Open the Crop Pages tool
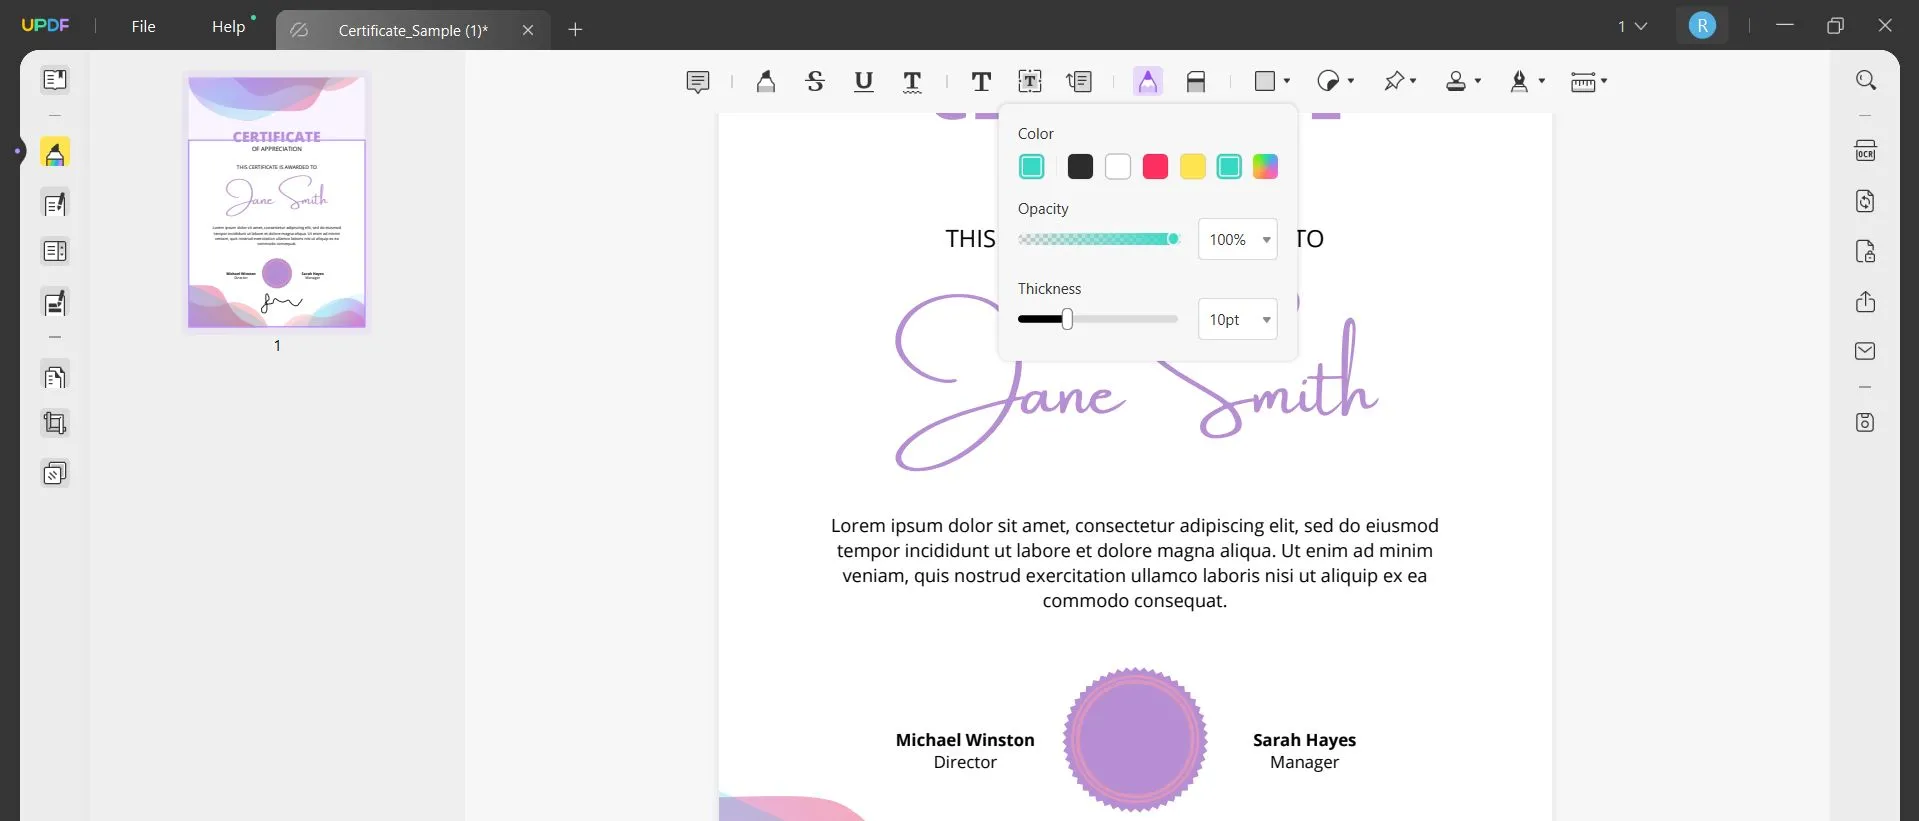The height and width of the screenshot is (821, 1919). [x=55, y=423]
